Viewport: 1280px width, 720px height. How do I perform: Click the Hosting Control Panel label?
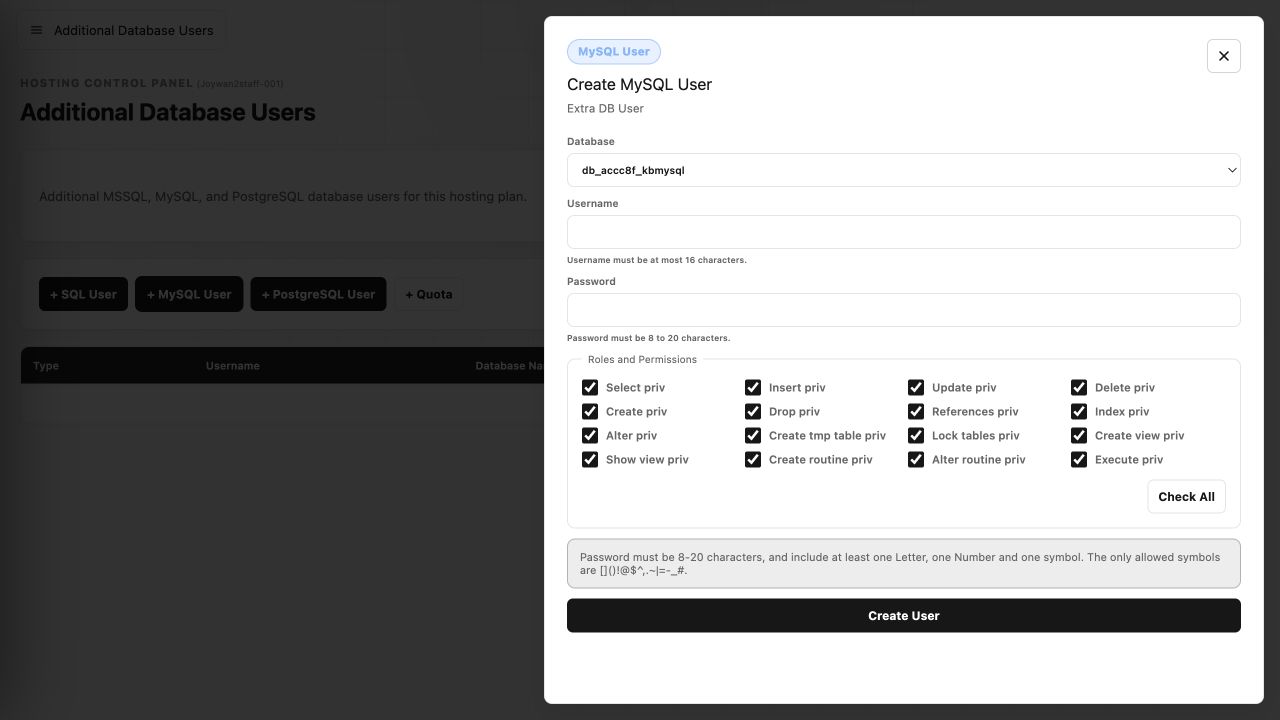tap(106, 83)
